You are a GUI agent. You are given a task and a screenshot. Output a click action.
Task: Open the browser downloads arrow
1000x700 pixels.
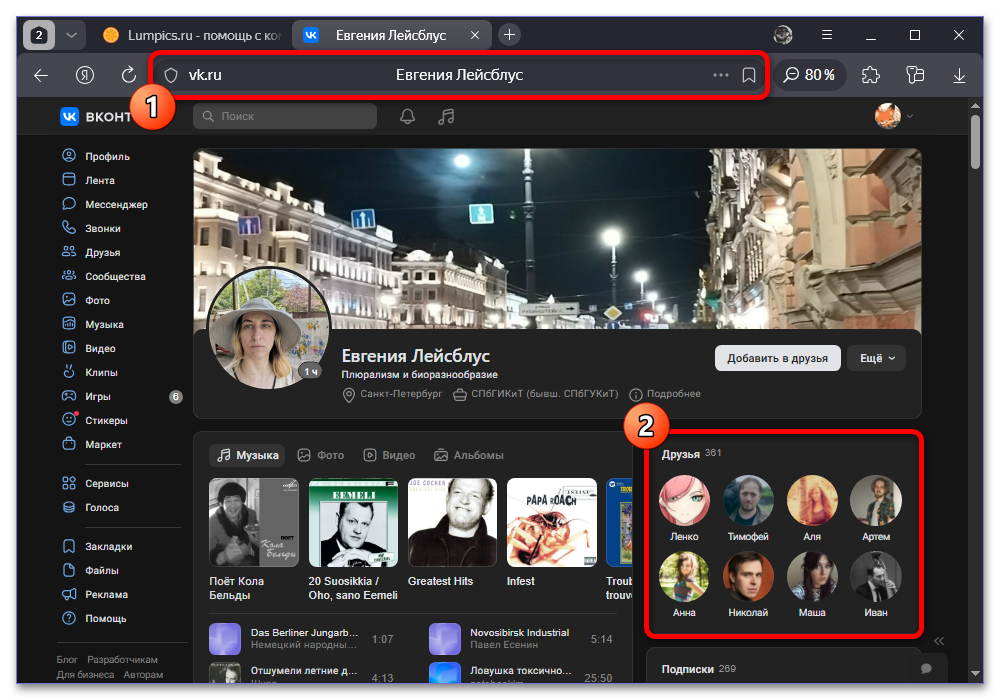click(x=959, y=75)
